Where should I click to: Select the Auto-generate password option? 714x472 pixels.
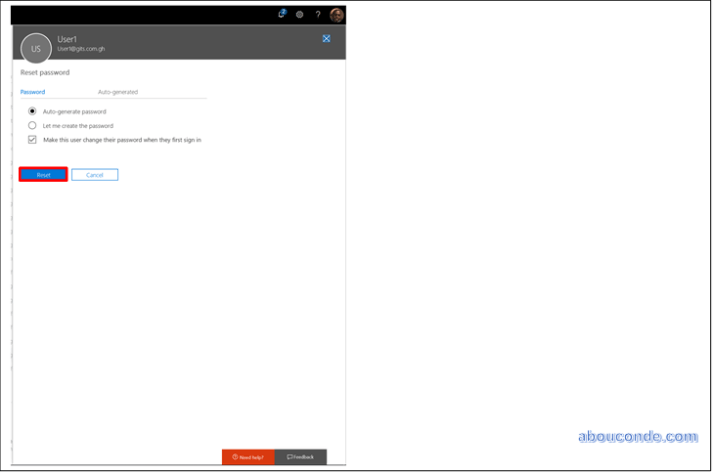(33, 111)
